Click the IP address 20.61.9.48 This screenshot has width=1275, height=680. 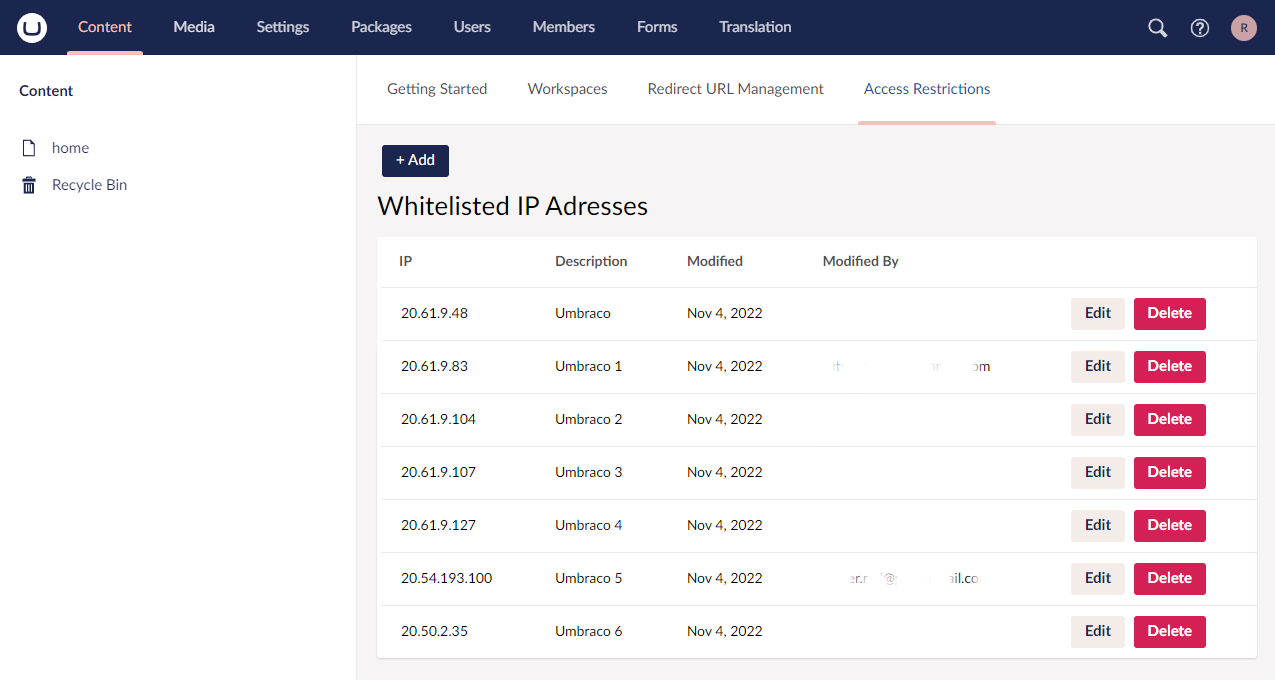click(x=434, y=313)
